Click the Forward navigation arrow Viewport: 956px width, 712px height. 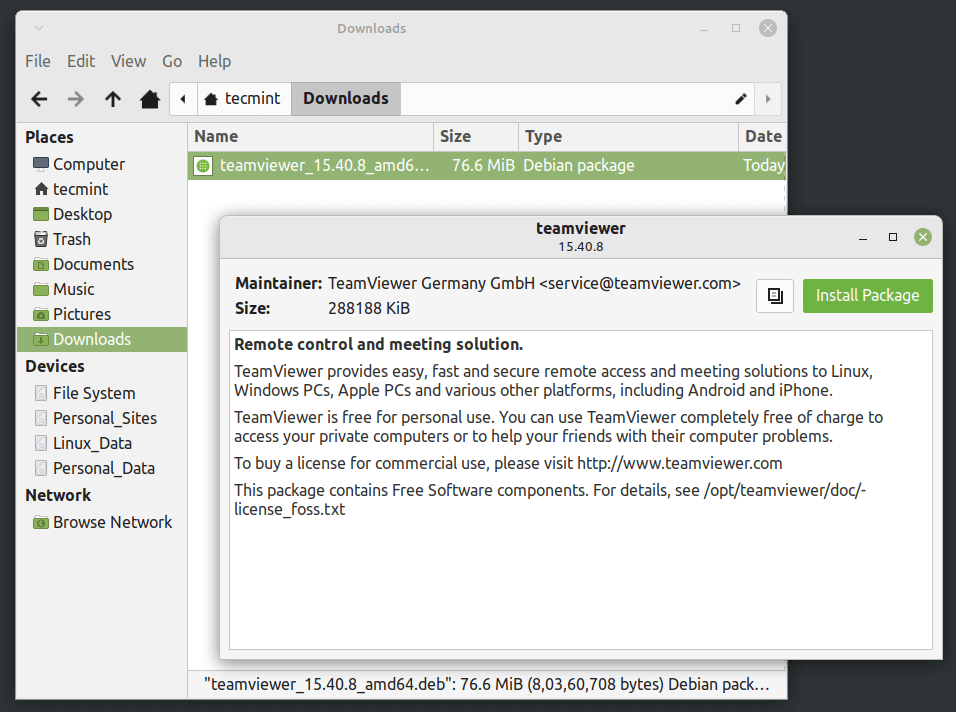76,99
